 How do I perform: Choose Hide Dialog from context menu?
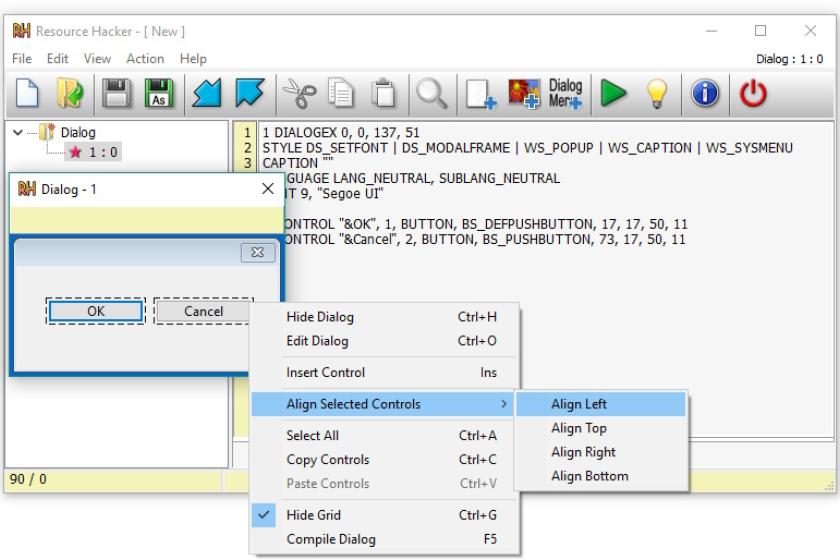coord(384,317)
